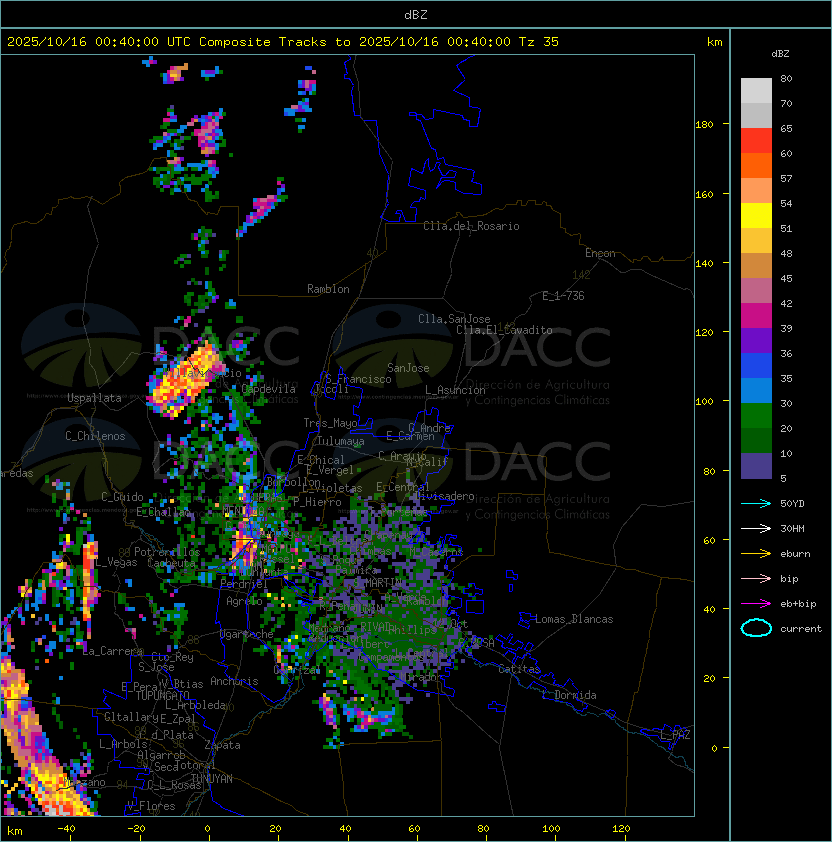Click the 'La_Carrera' map label
Image resolution: width=832 pixels, height=842 pixels.
click(x=113, y=651)
